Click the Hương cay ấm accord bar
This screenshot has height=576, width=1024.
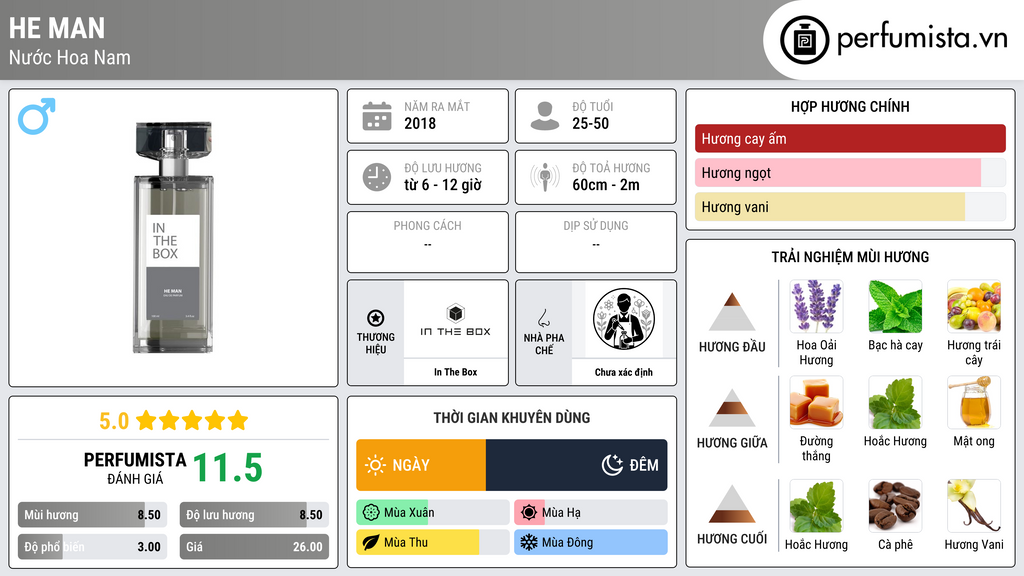point(850,138)
